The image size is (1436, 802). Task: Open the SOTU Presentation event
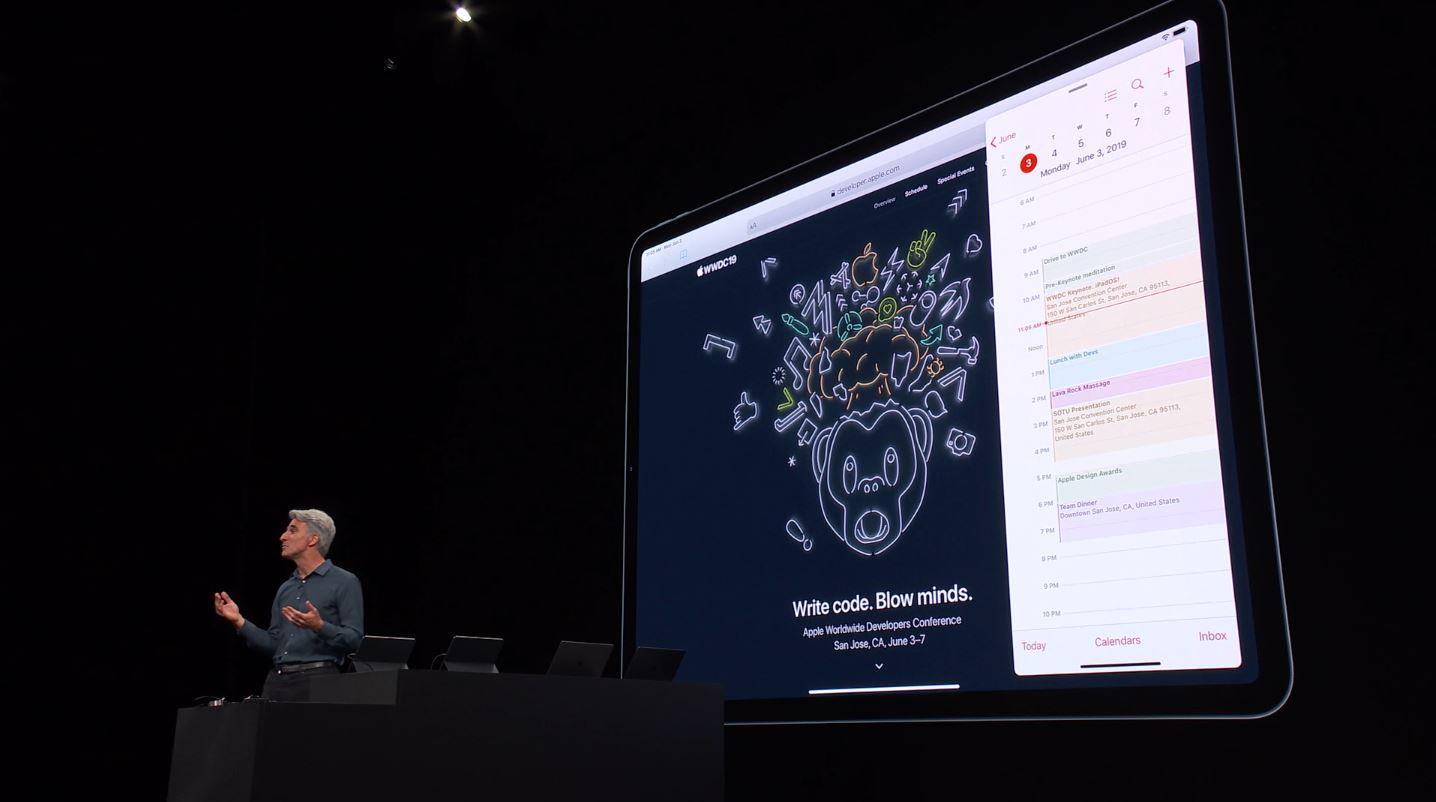coord(1133,418)
